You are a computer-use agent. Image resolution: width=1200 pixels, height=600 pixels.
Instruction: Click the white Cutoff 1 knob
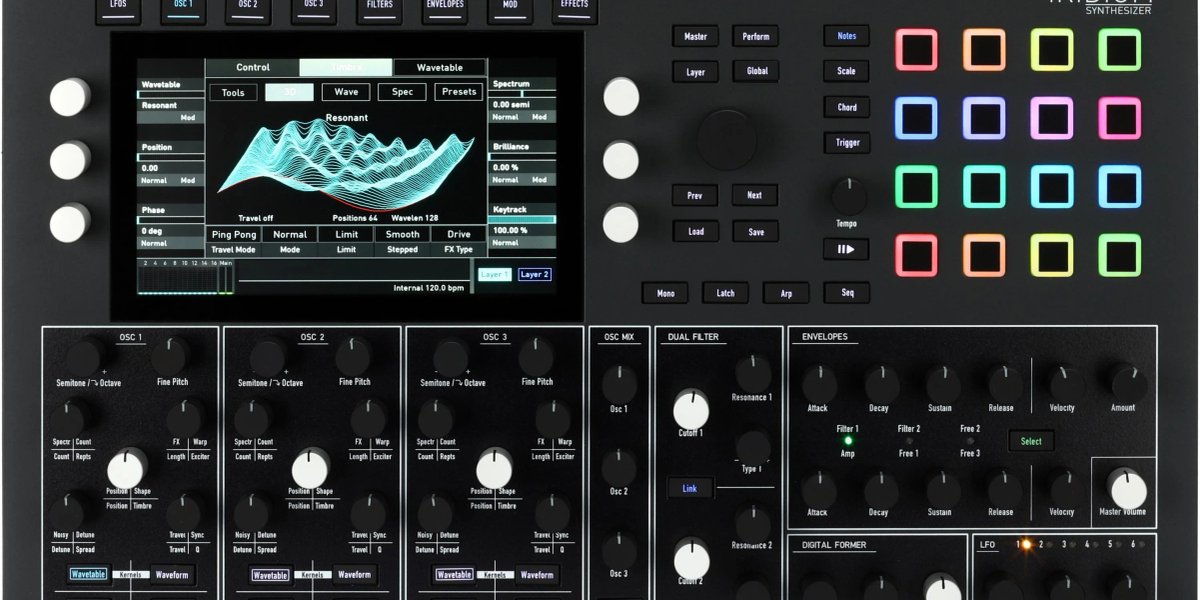(691, 410)
